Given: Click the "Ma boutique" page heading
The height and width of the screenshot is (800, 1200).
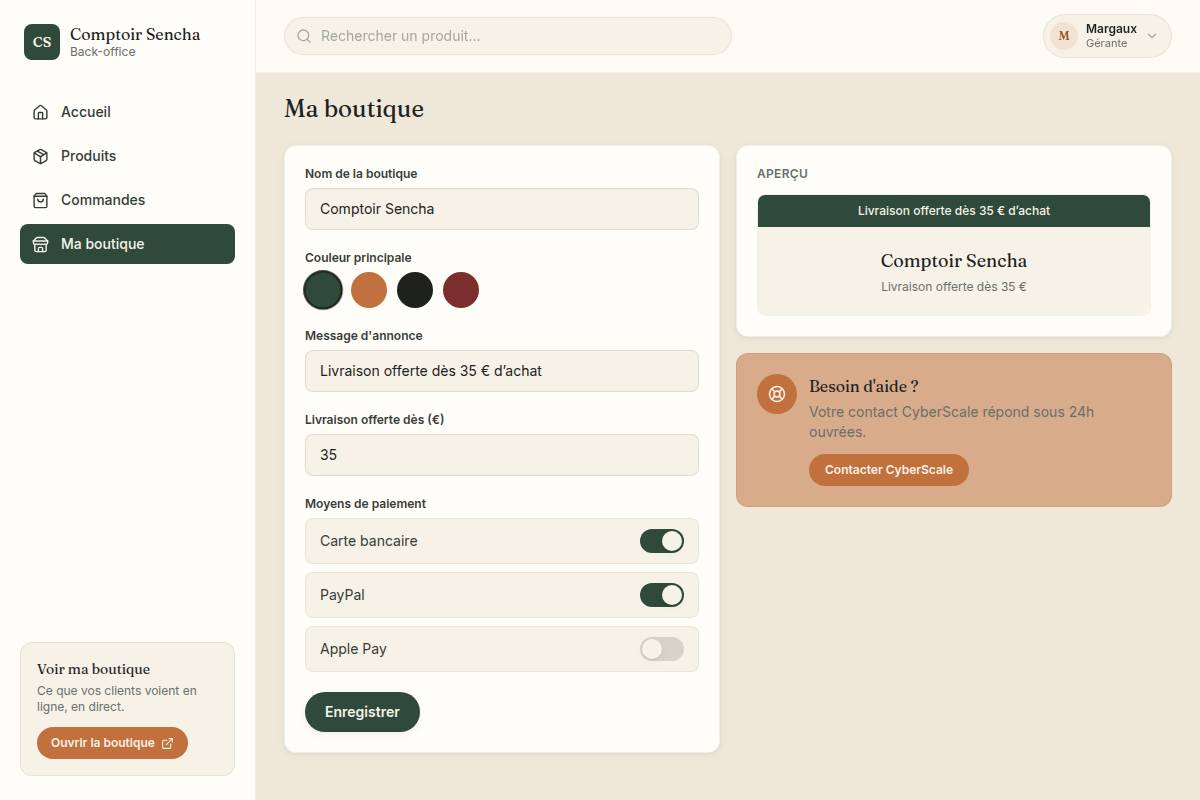Looking at the screenshot, I should click(x=354, y=109).
